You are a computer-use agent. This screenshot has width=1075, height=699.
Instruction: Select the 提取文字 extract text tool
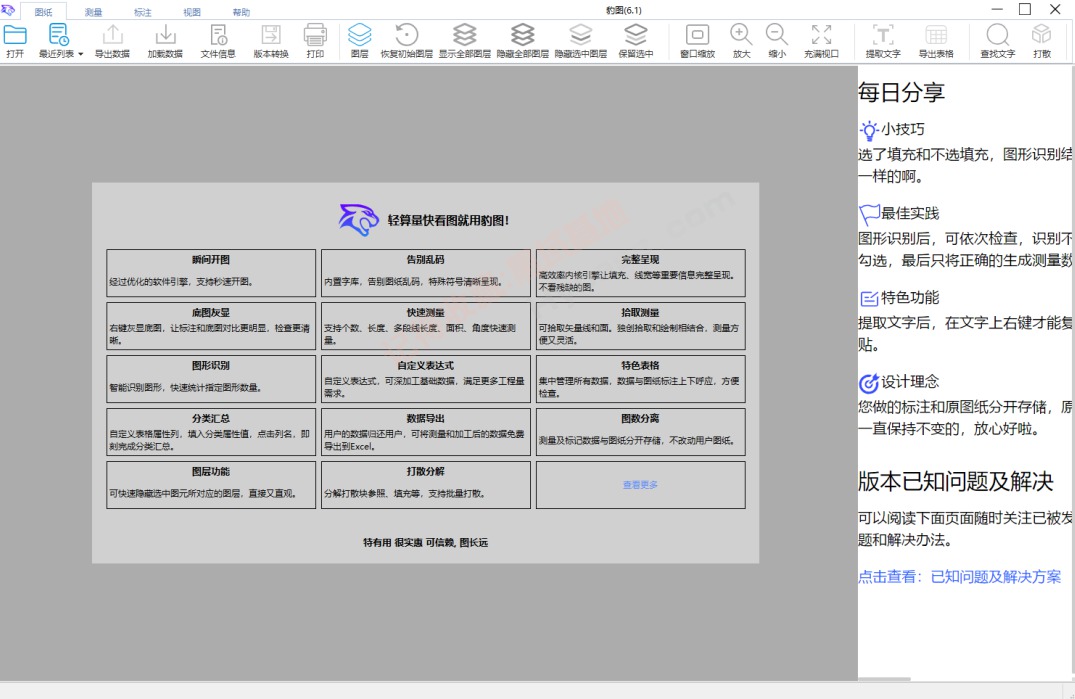pyautogui.click(x=883, y=34)
